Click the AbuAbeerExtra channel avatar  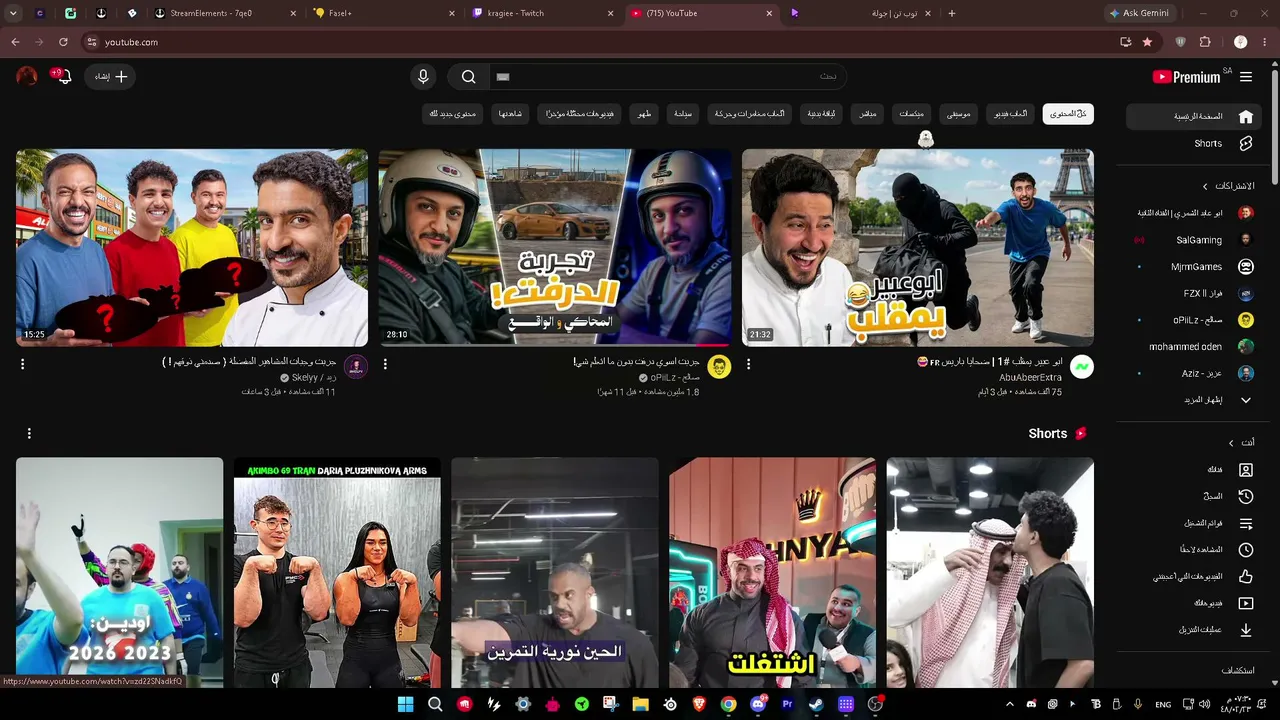coord(1081,367)
